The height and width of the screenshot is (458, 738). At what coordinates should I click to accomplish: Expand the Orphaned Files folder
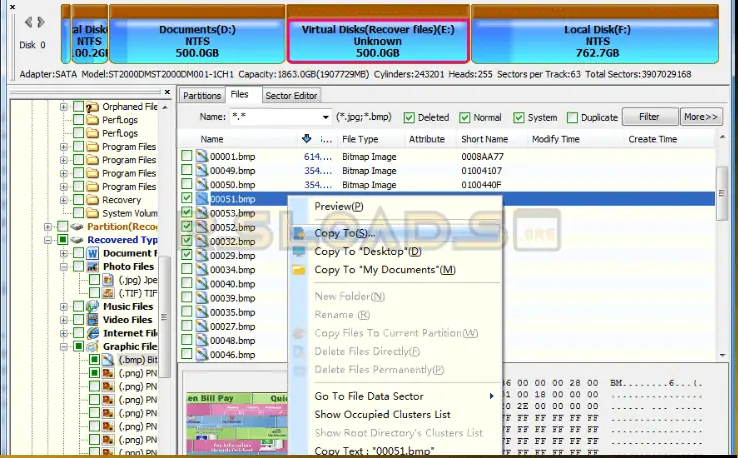pyautogui.click(x=64, y=107)
